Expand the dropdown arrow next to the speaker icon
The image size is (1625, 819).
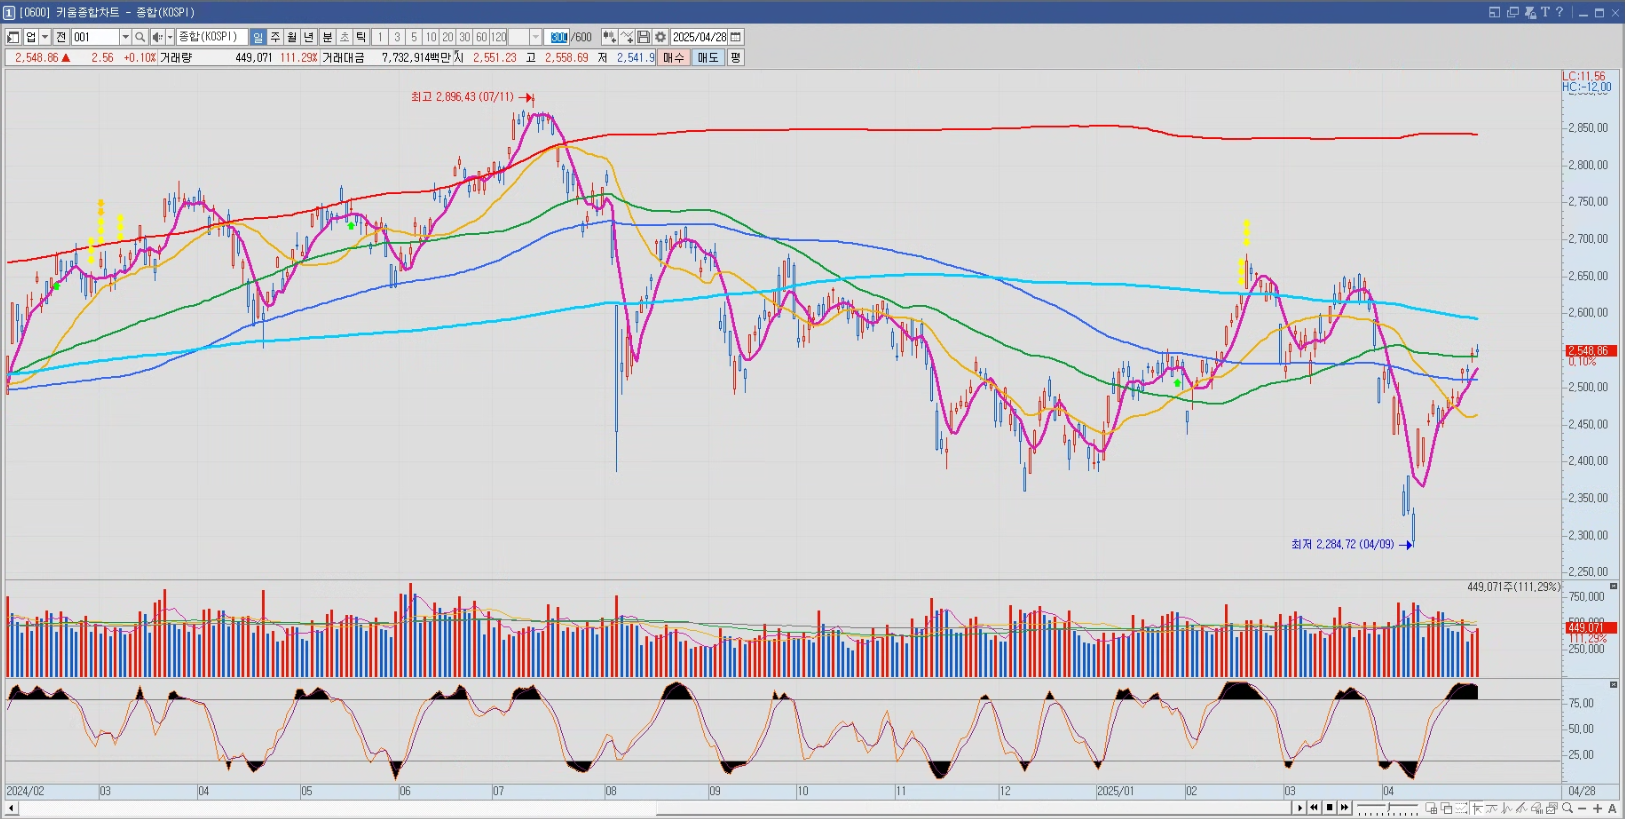coord(170,37)
